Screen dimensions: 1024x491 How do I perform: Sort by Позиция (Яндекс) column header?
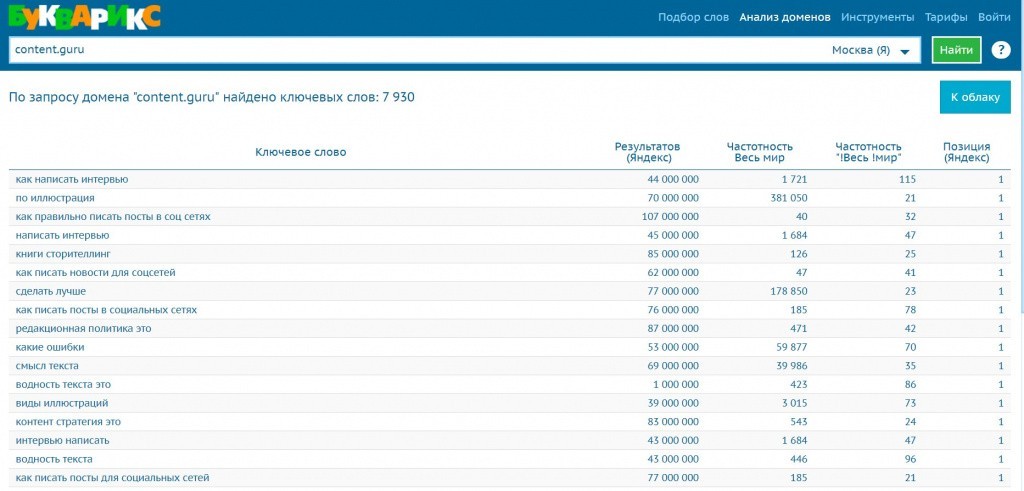(x=966, y=152)
